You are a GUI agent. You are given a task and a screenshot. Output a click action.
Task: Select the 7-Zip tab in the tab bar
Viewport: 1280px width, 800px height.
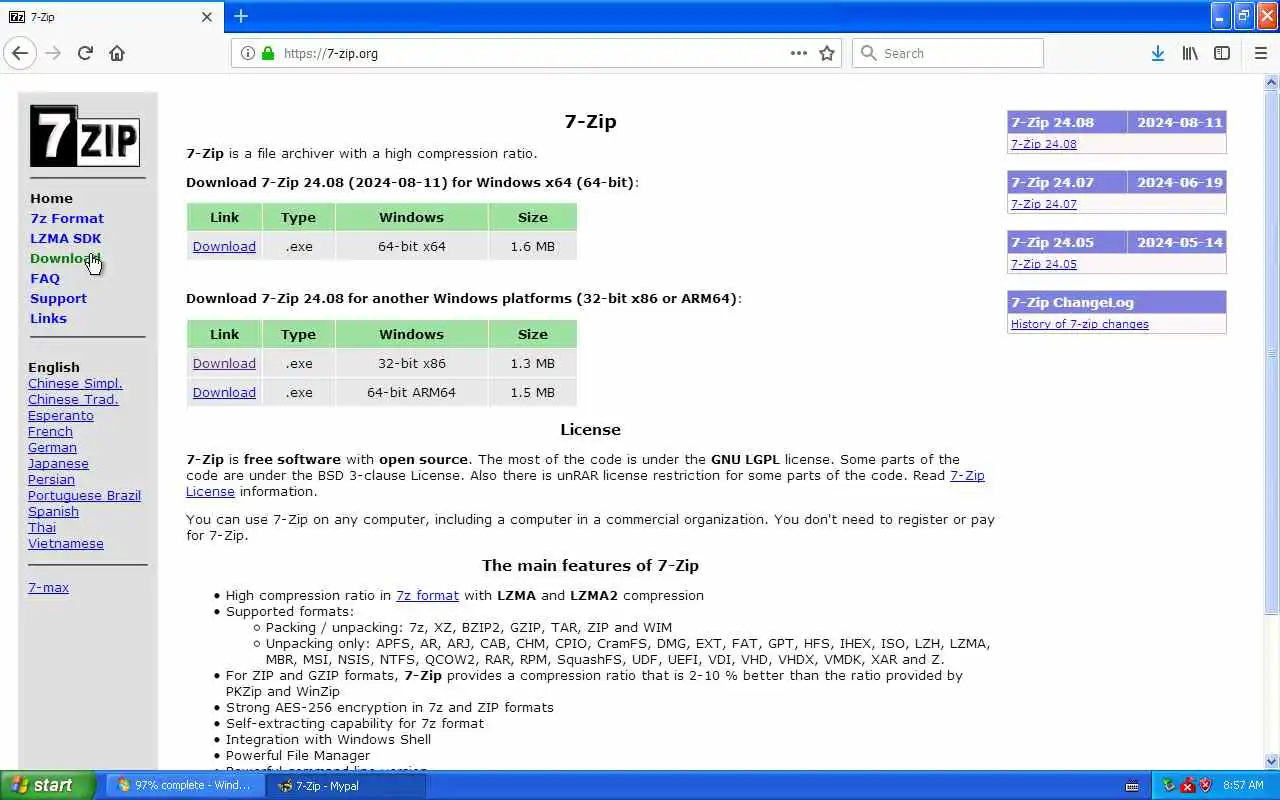point(110,17)
